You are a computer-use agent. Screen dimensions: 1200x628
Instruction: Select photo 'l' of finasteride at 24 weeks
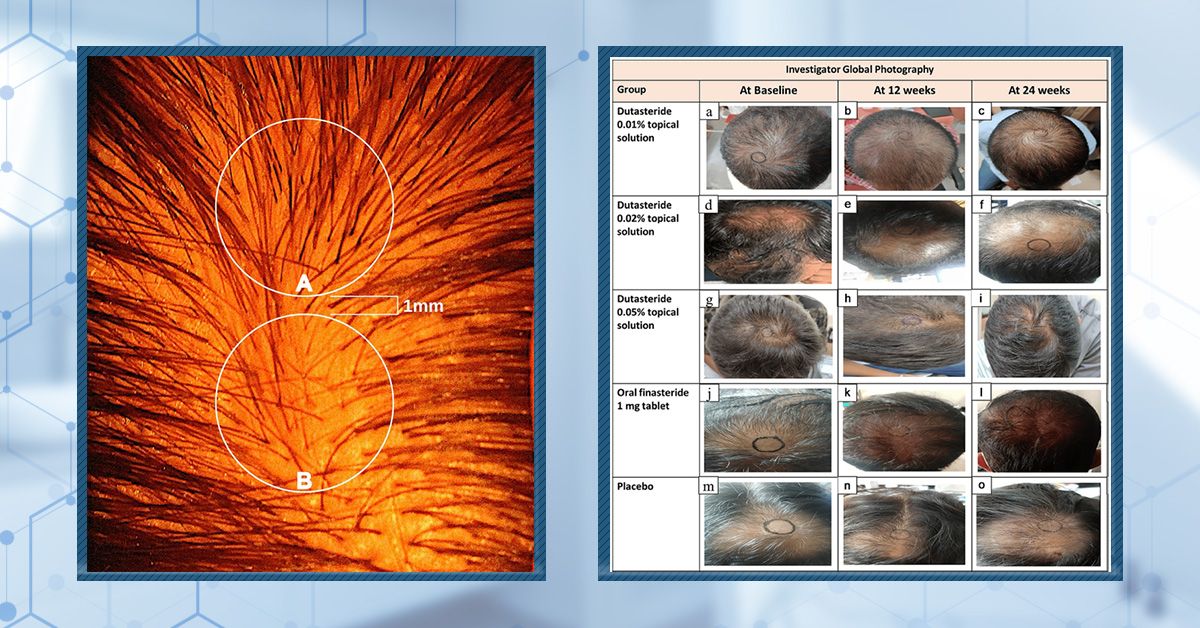(1039, 430)
